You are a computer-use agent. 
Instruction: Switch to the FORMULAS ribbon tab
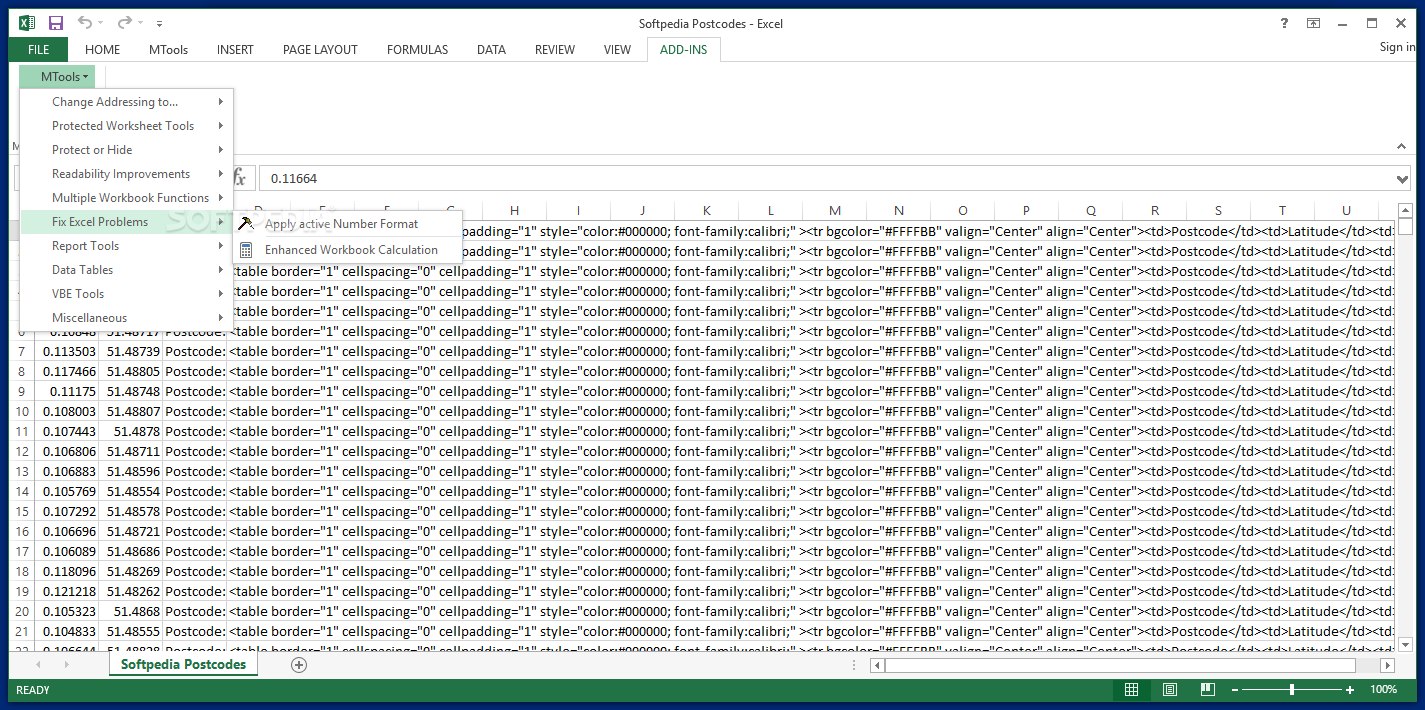tap(417, 49)
